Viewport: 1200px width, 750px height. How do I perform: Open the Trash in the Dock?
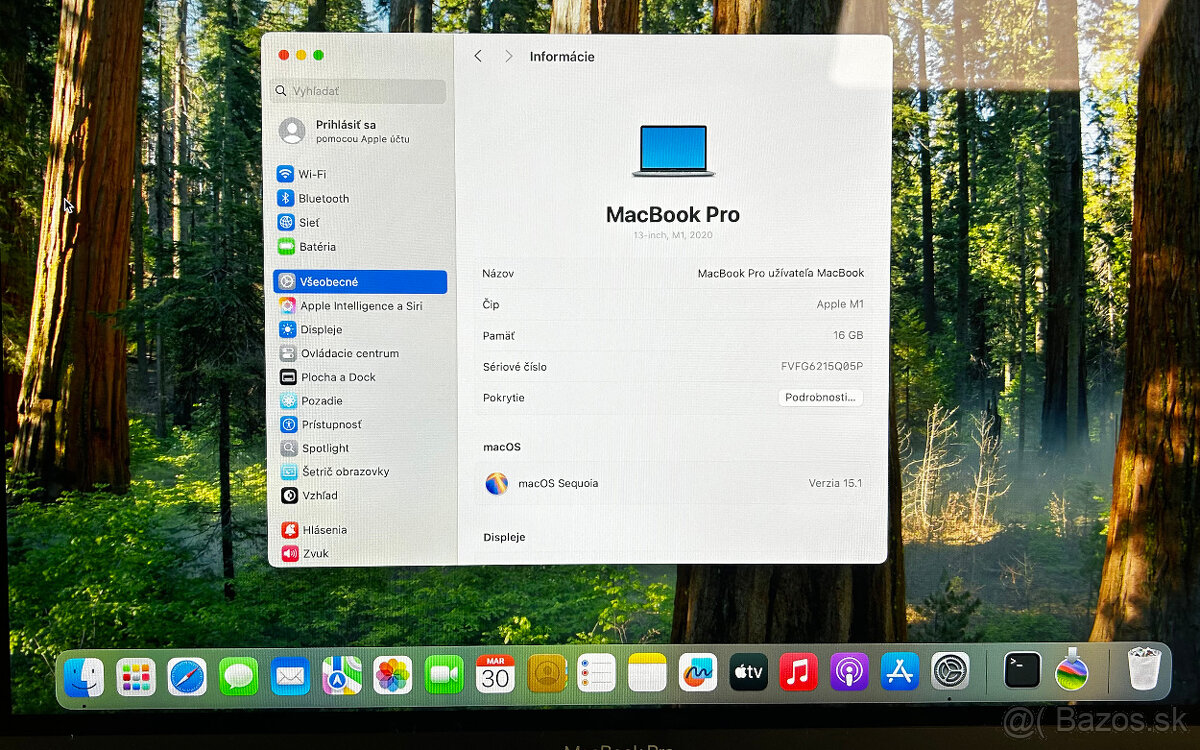1144,670
